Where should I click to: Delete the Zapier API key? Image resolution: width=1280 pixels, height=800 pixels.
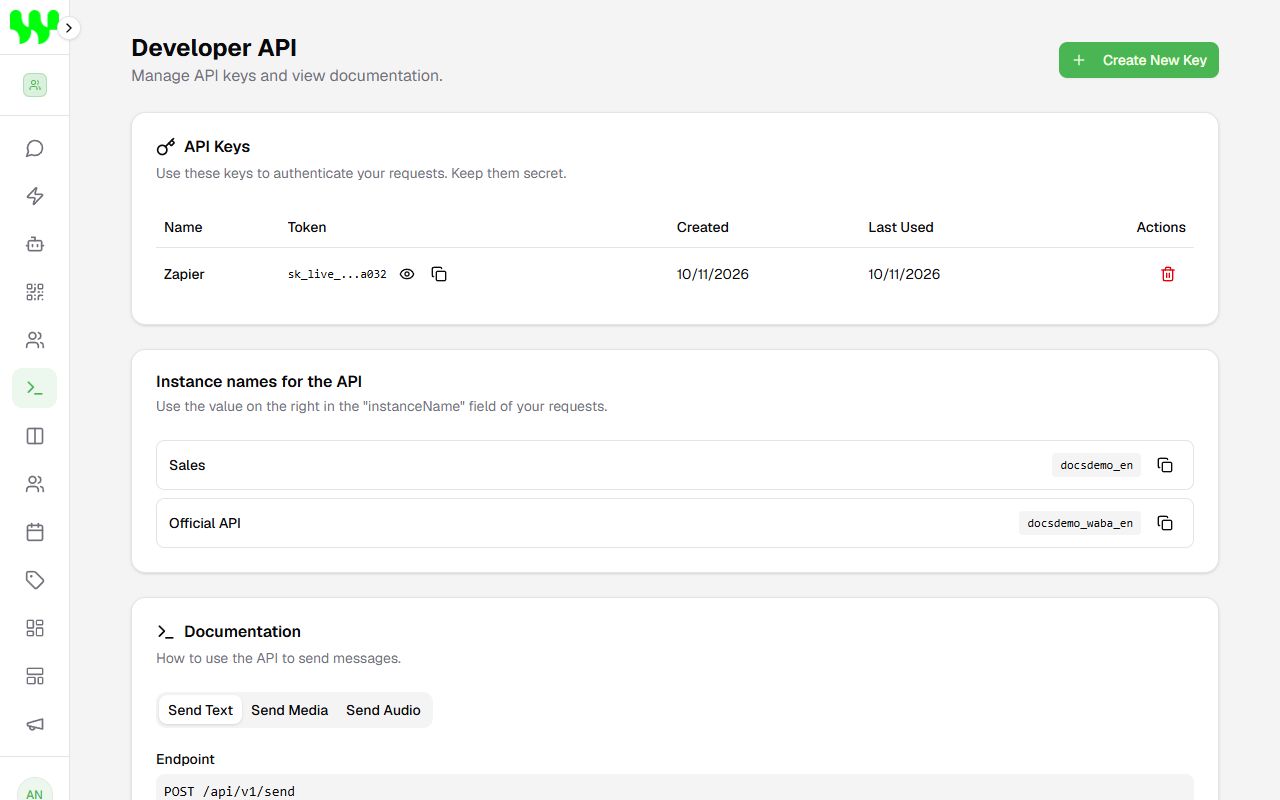(1167, 274)
